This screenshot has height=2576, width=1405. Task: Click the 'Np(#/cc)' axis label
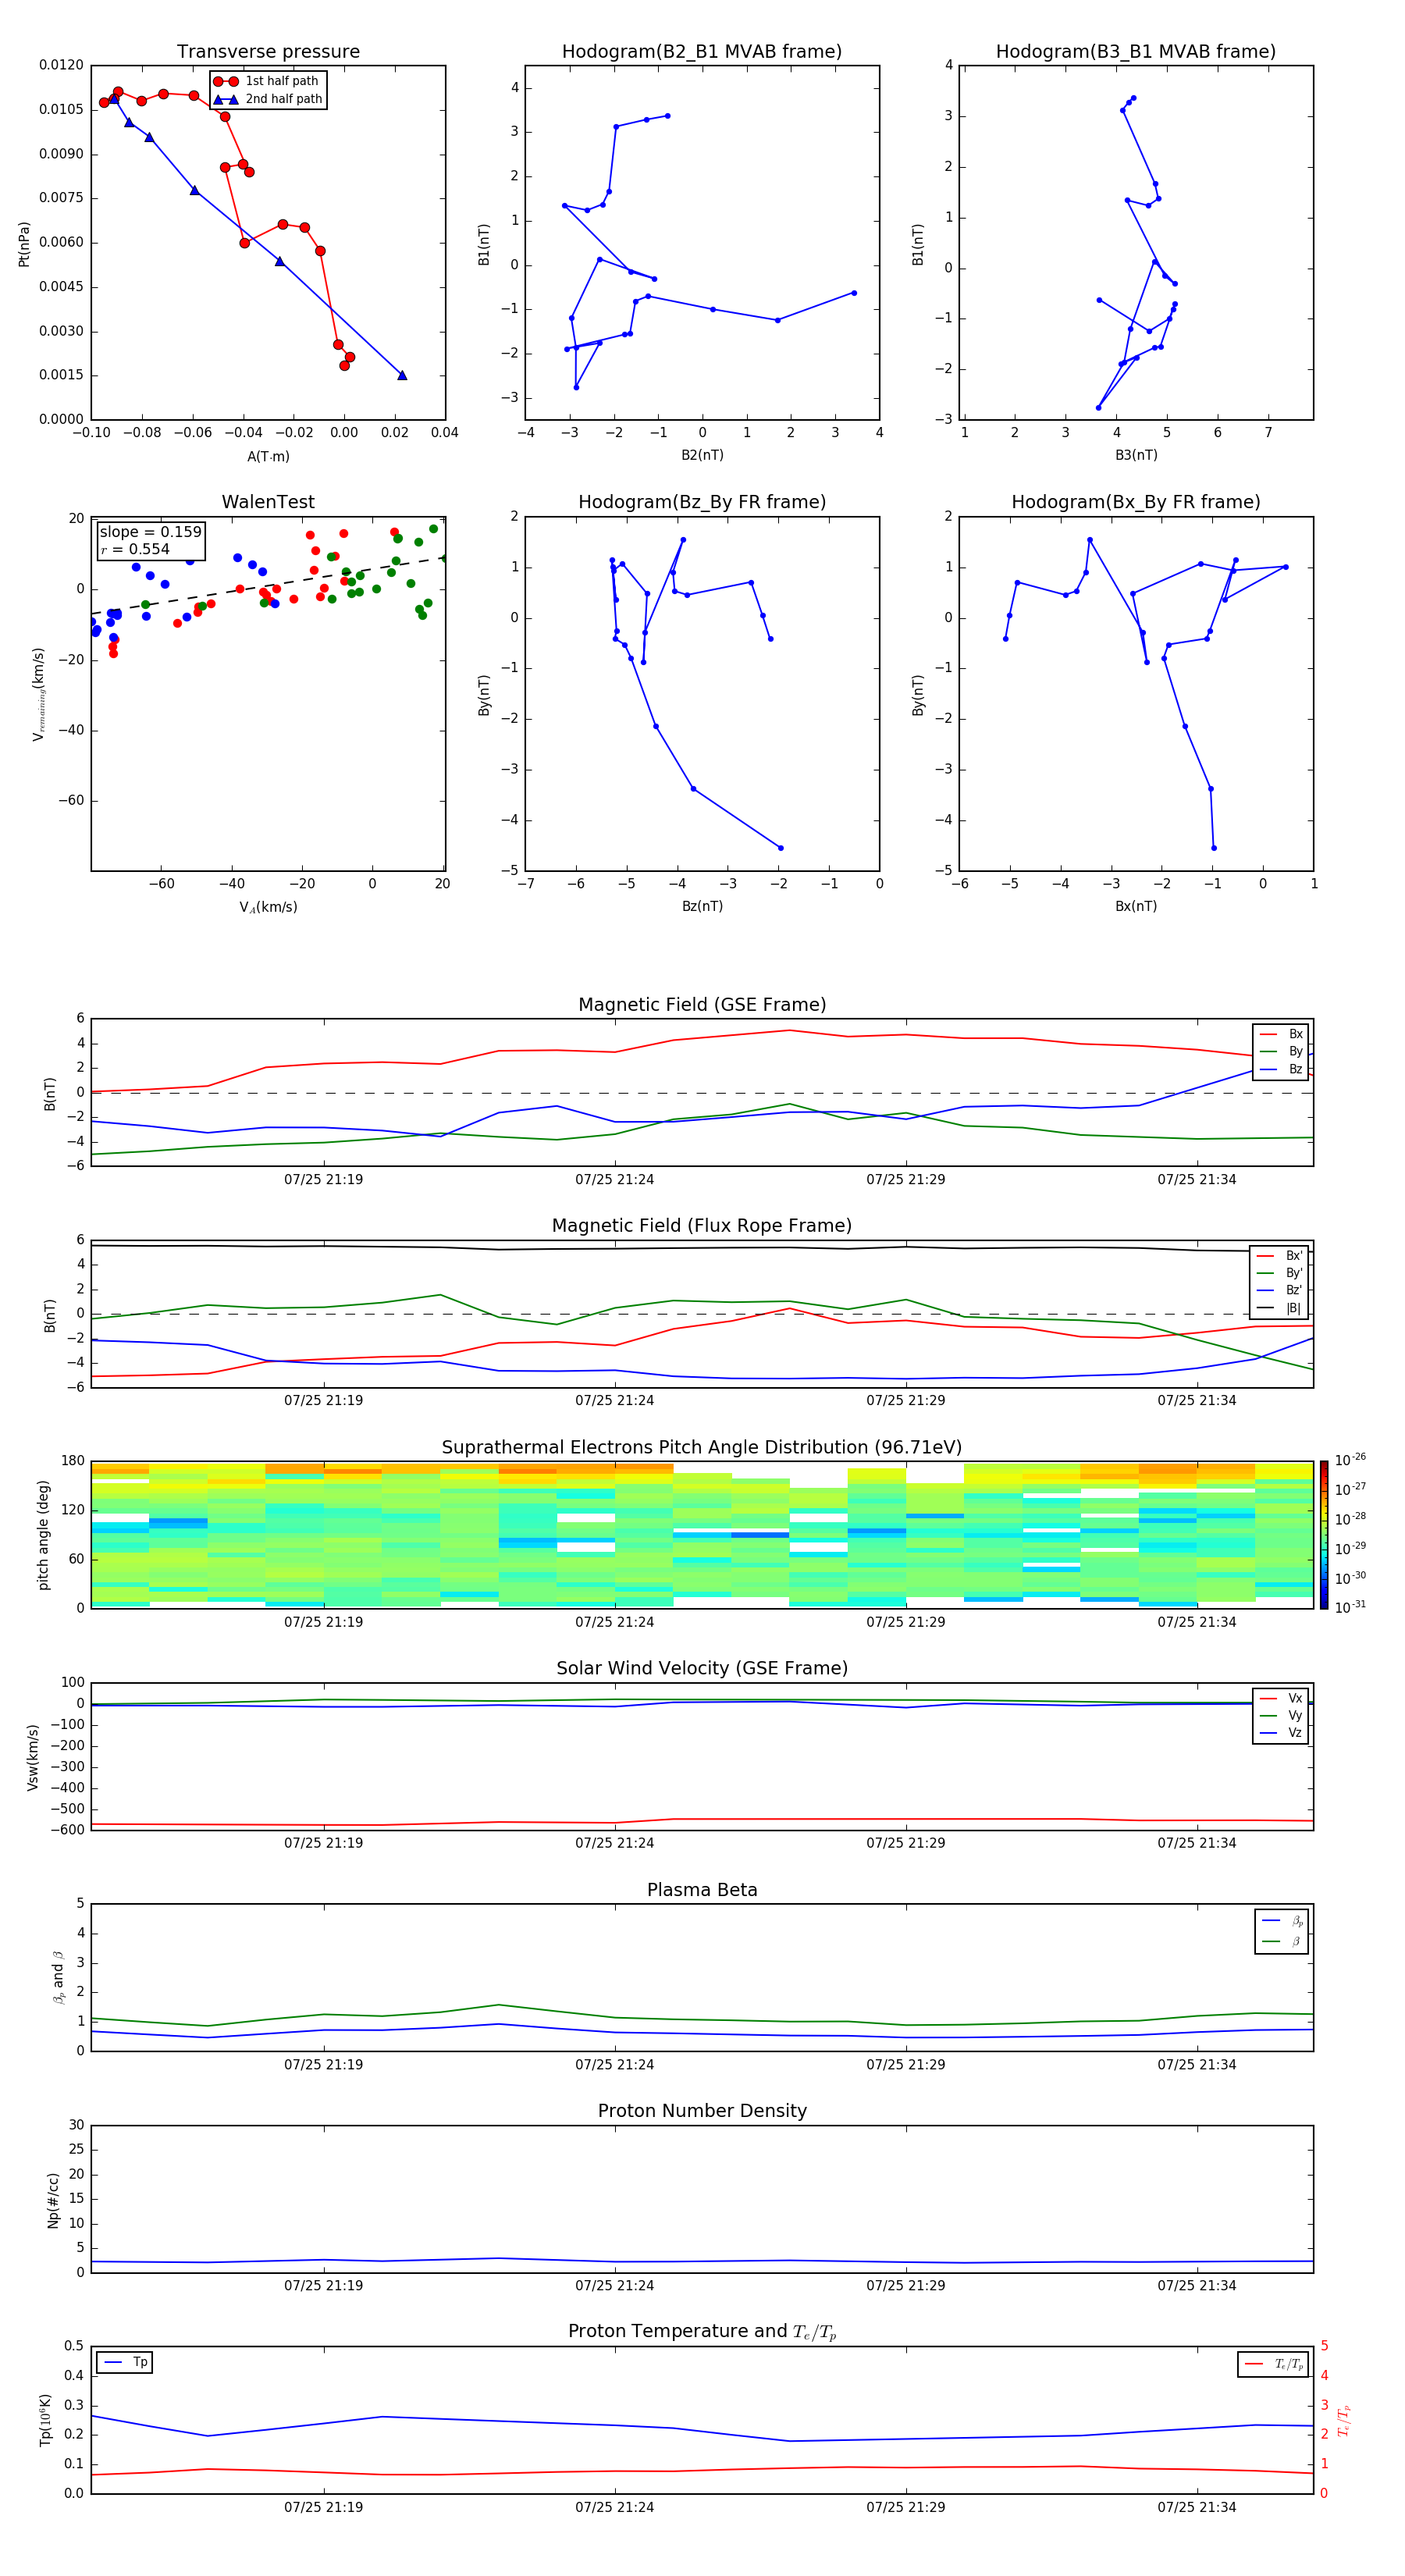(x=53, y=2200)
